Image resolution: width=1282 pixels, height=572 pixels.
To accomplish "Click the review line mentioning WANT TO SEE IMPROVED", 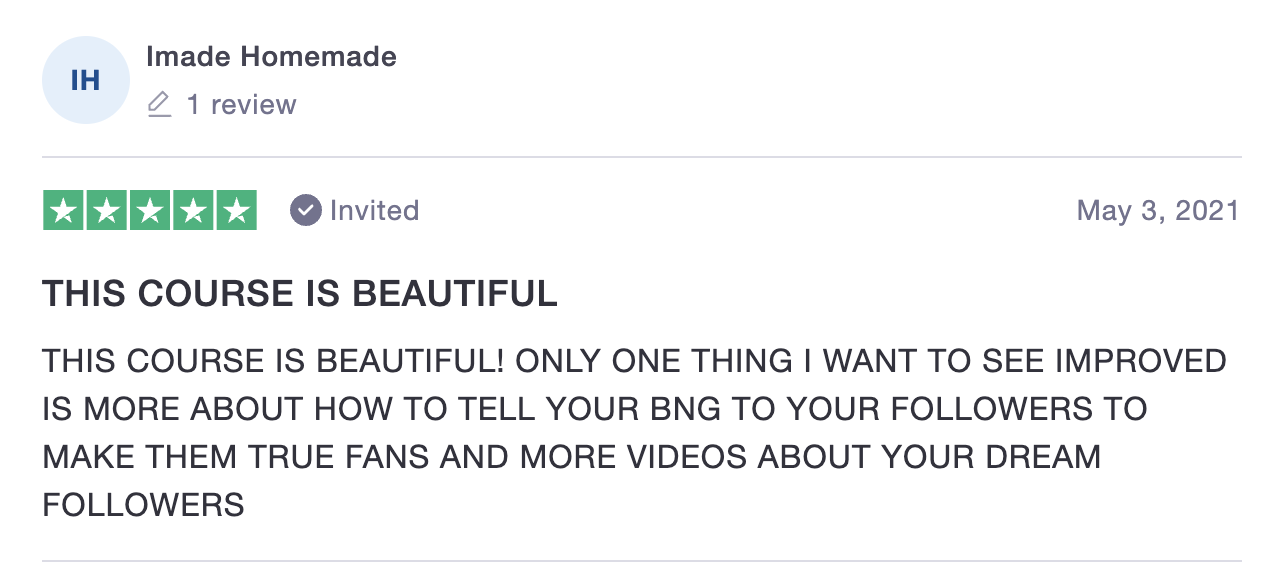I will click(634, 361).
